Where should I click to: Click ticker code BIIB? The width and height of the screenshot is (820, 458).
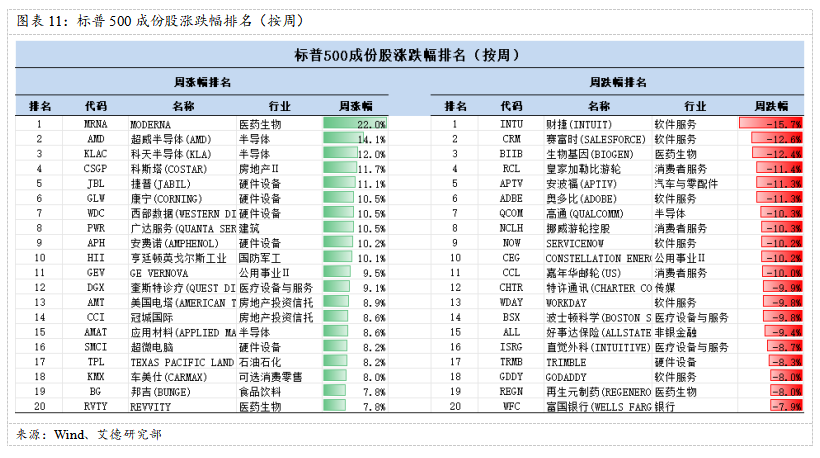(511, 154)
